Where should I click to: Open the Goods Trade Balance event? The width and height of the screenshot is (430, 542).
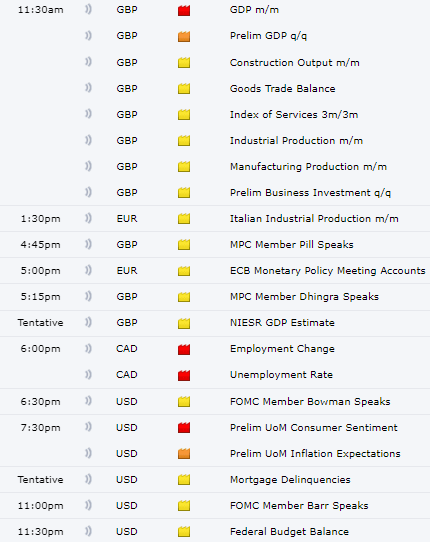283,88
